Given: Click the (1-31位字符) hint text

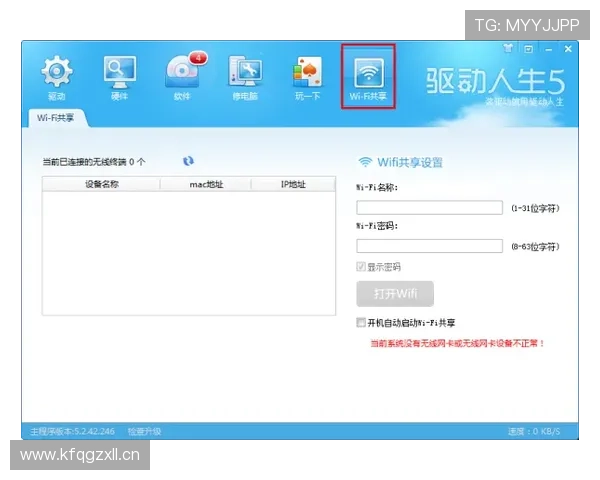Looking at the screenshot, I should pyautogui.click(x=535, y=208).
